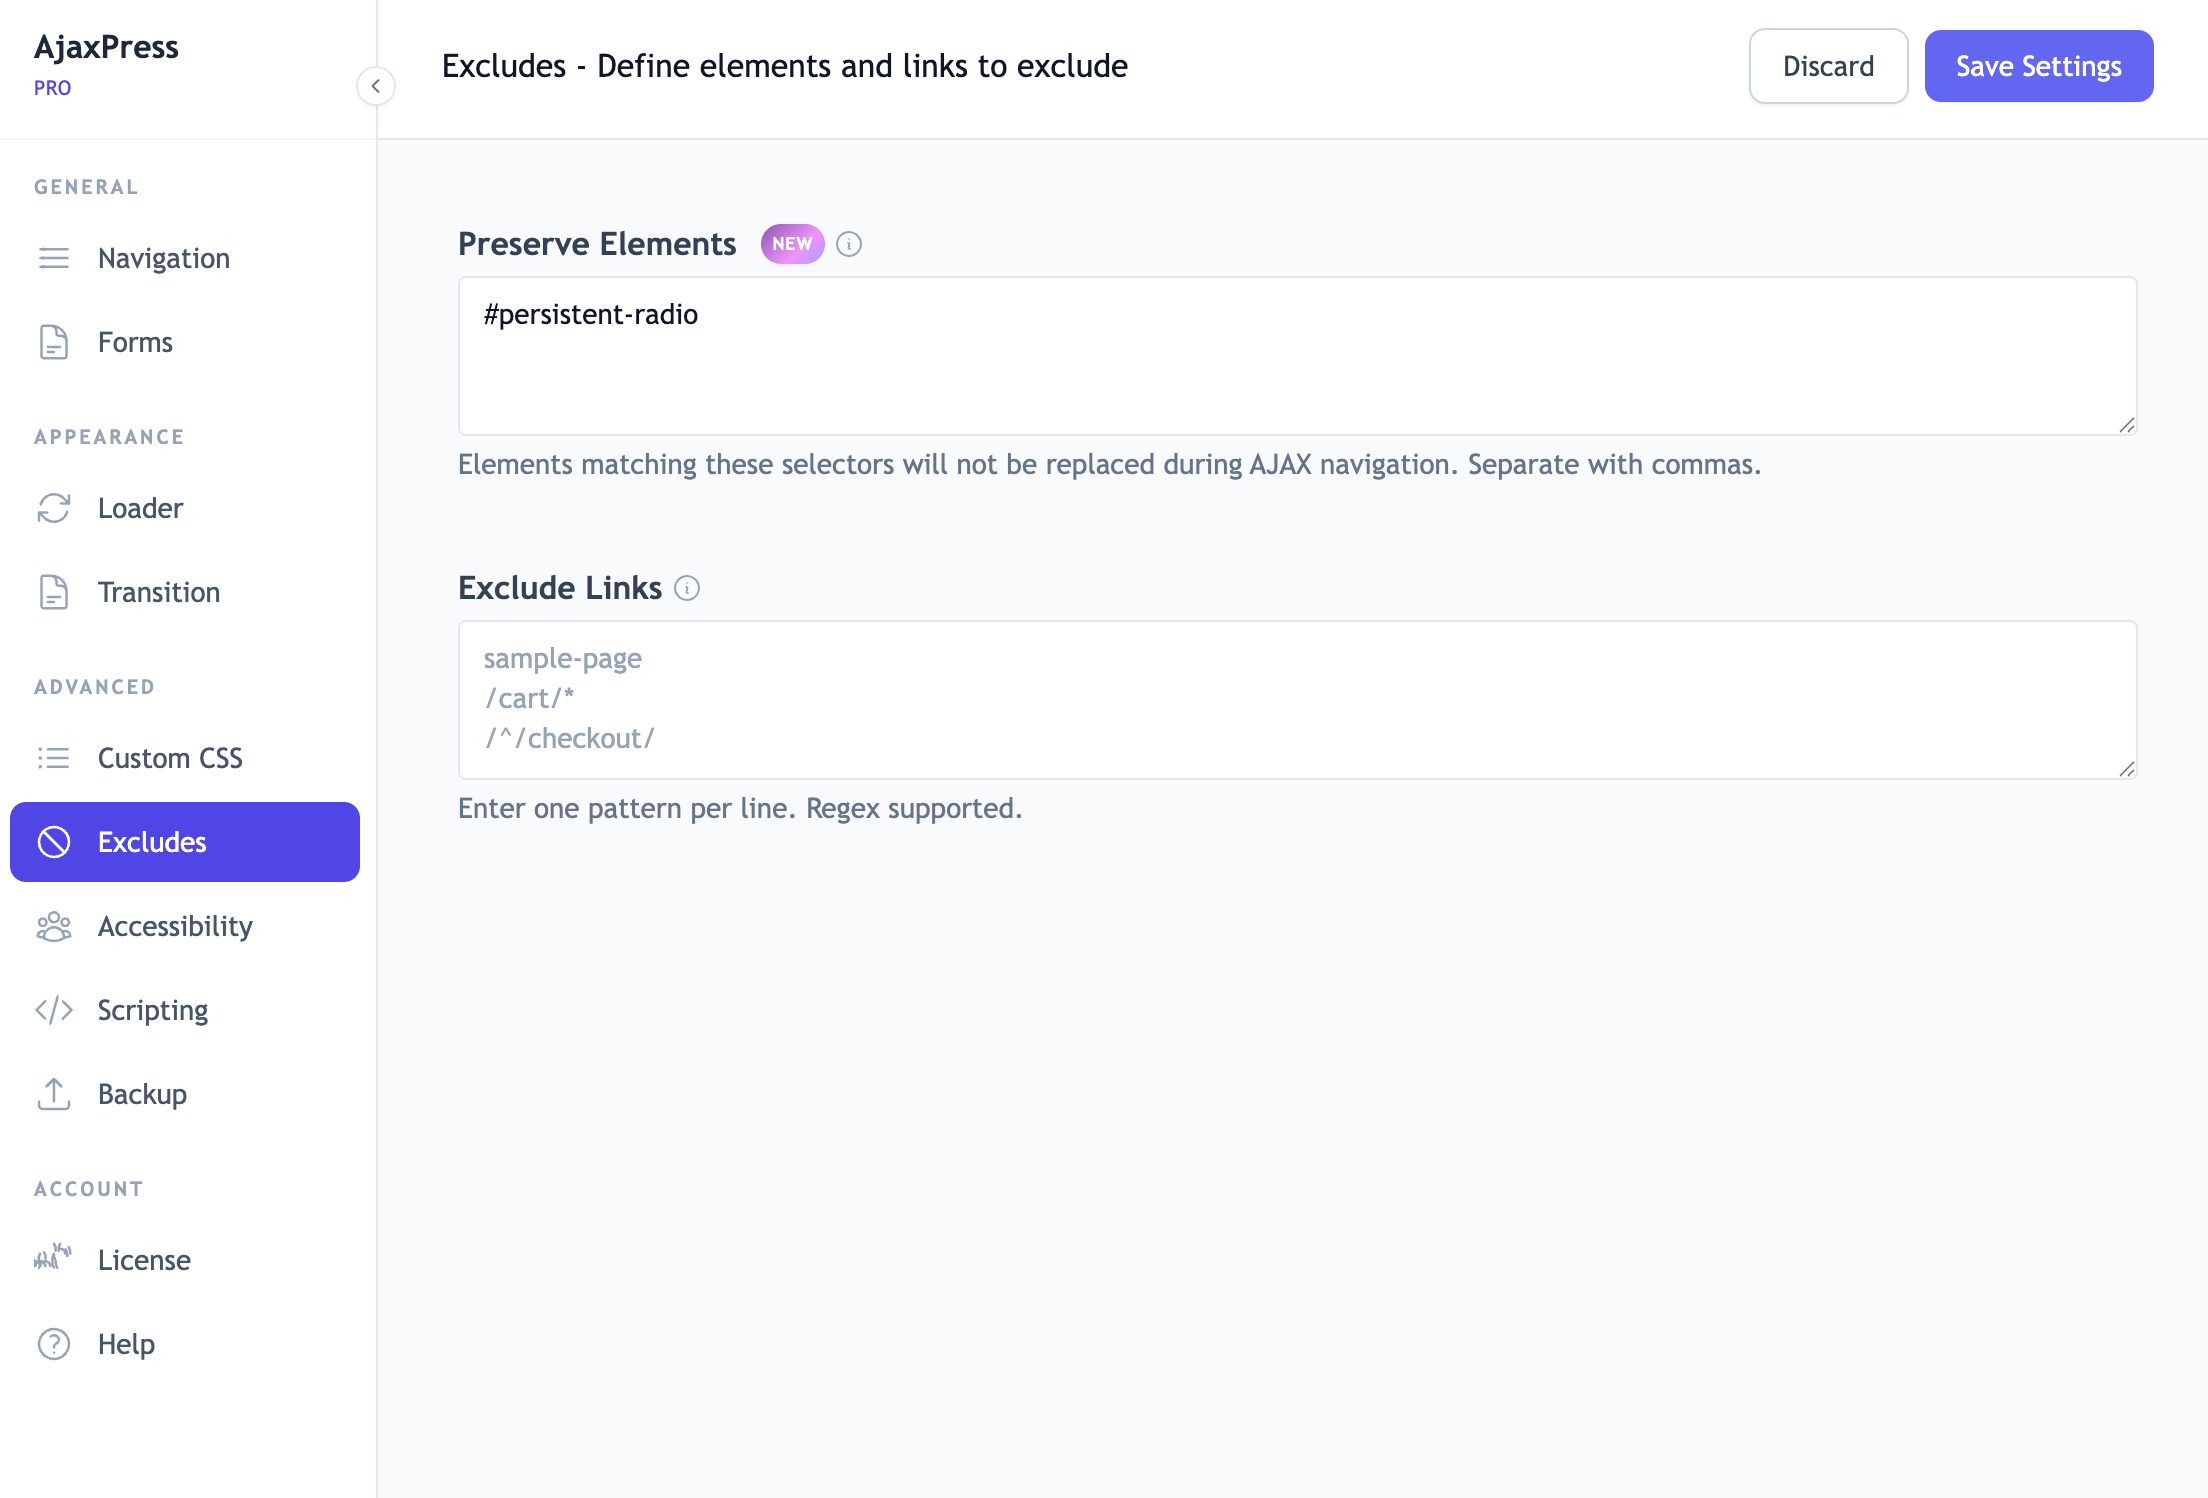Collapse the sidebar with the chevron button
The width and height of the screenshot is (2208, 1498).
coord(376,86)
